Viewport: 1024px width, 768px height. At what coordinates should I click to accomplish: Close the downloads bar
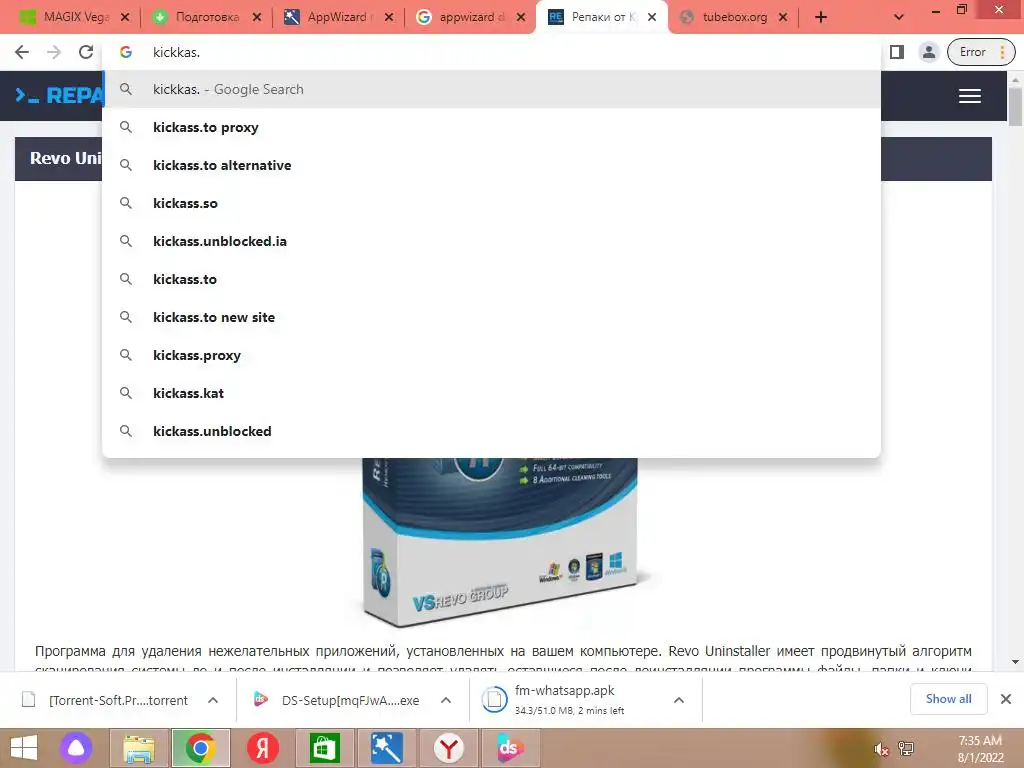(x=1006, y=699)
